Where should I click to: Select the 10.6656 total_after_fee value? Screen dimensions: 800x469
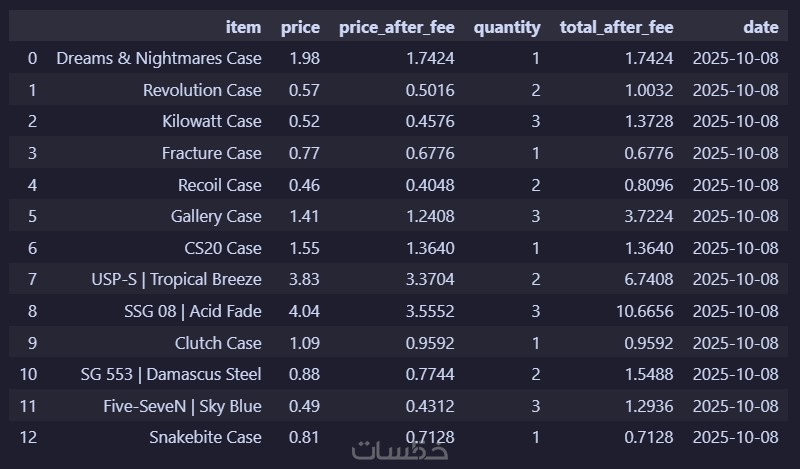640,311
